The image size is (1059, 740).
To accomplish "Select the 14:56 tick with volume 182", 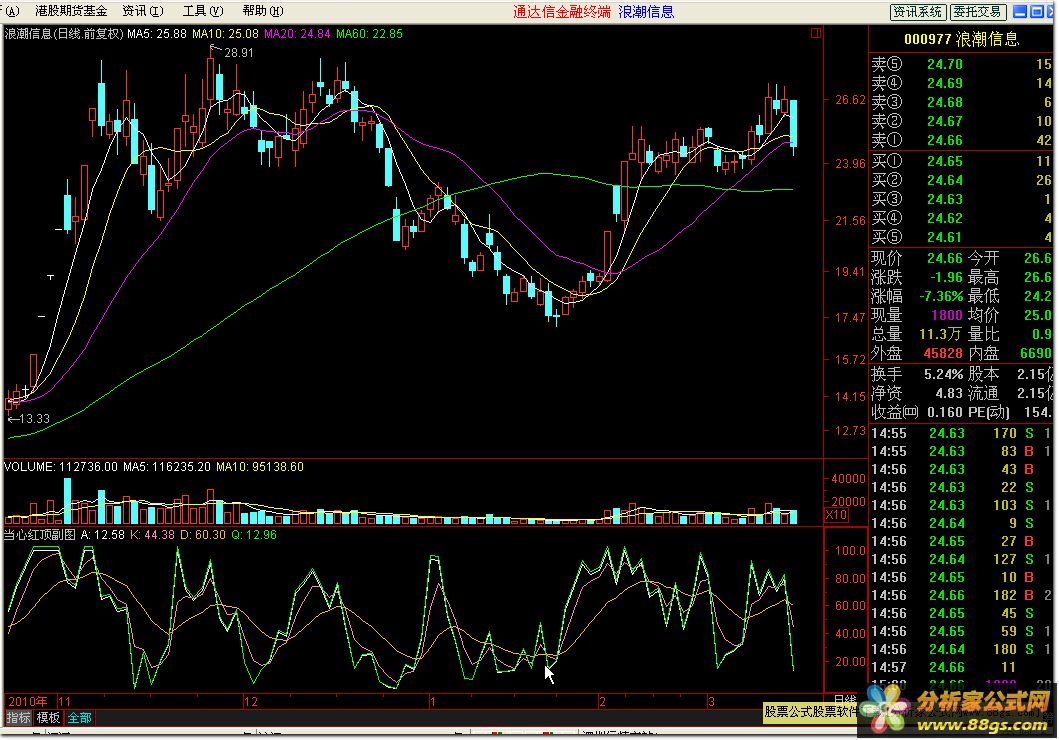I will 960,595.
